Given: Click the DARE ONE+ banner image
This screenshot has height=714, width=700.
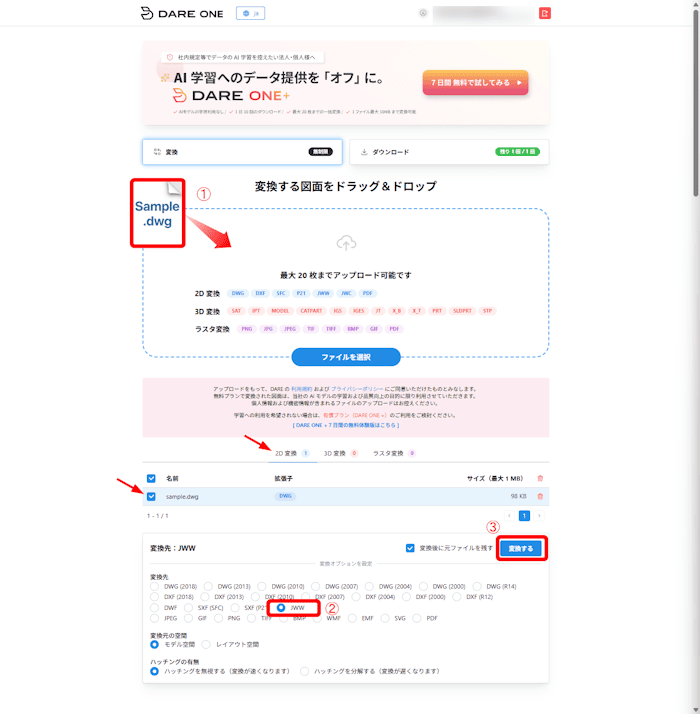Looking at the screenshot, I should tap(346, 83).
